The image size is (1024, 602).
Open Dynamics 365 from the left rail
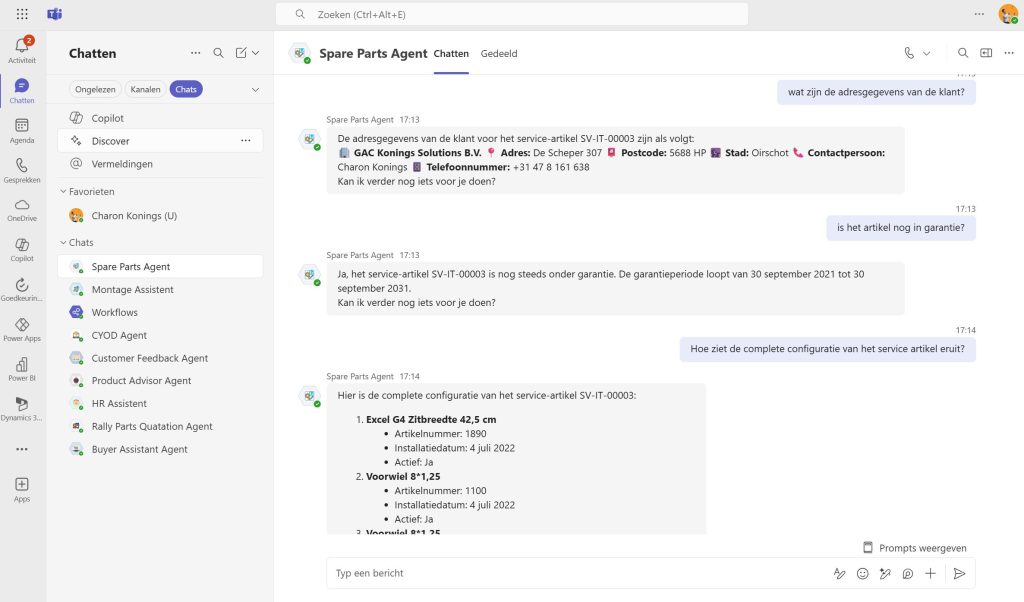coord(22,409)
